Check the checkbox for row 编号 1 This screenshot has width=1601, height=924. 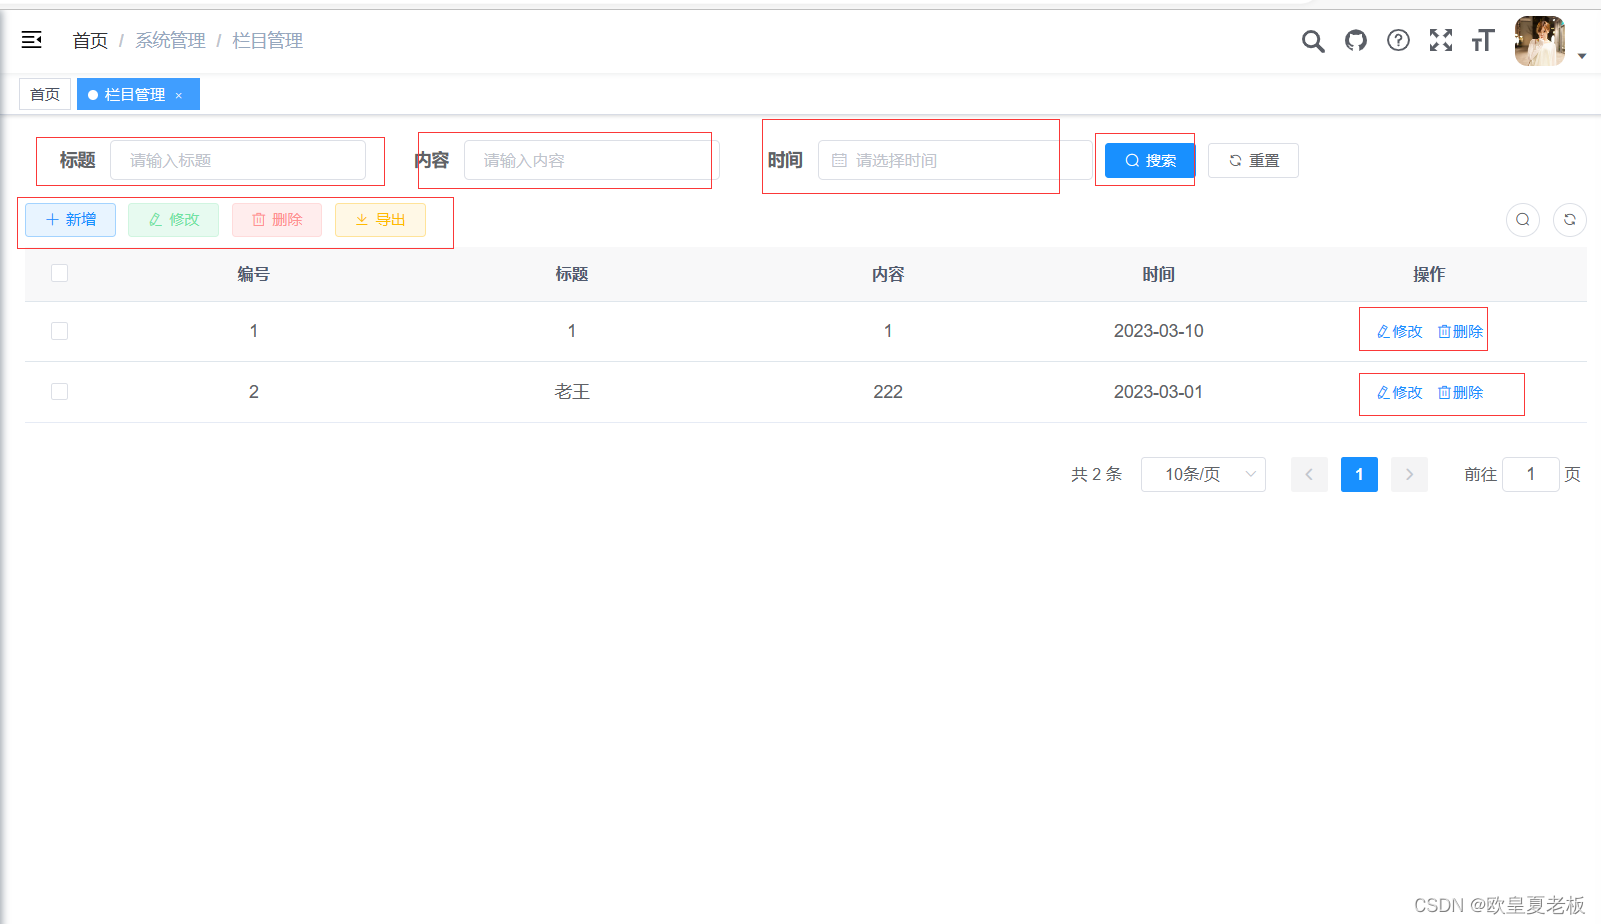coord(59,331)
